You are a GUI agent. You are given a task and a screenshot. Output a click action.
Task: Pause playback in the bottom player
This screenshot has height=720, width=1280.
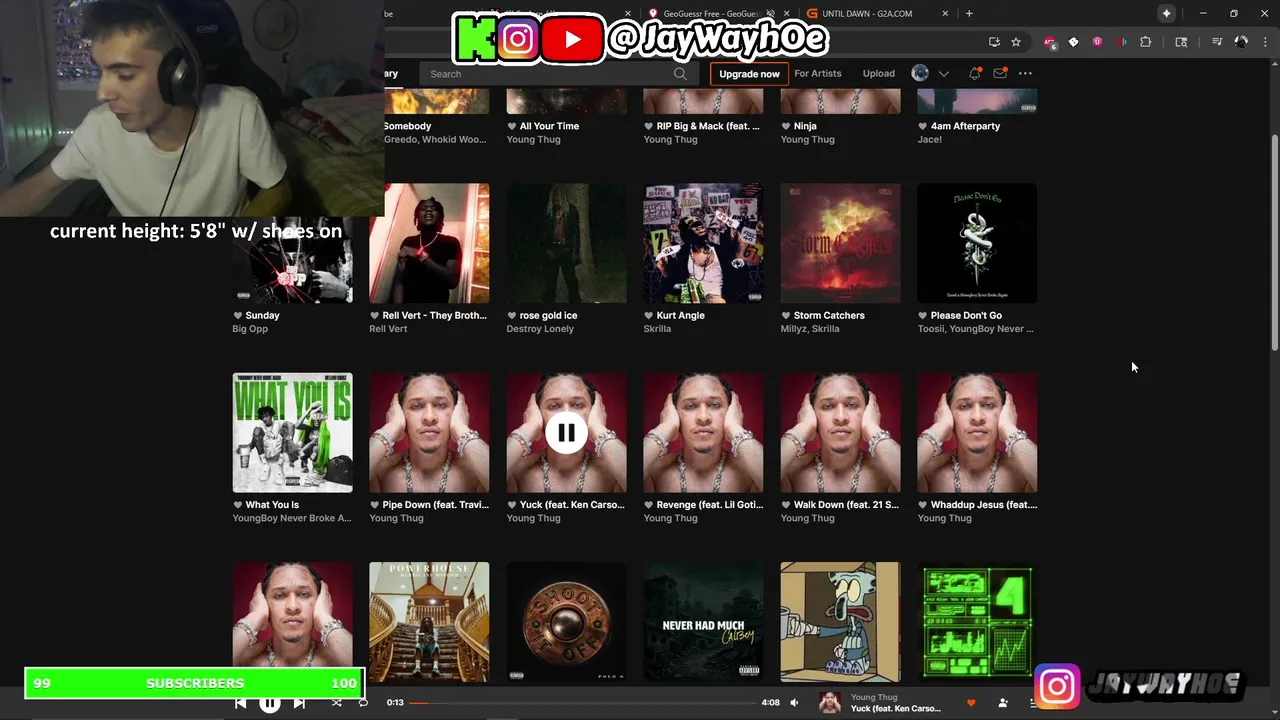point(270,703)
